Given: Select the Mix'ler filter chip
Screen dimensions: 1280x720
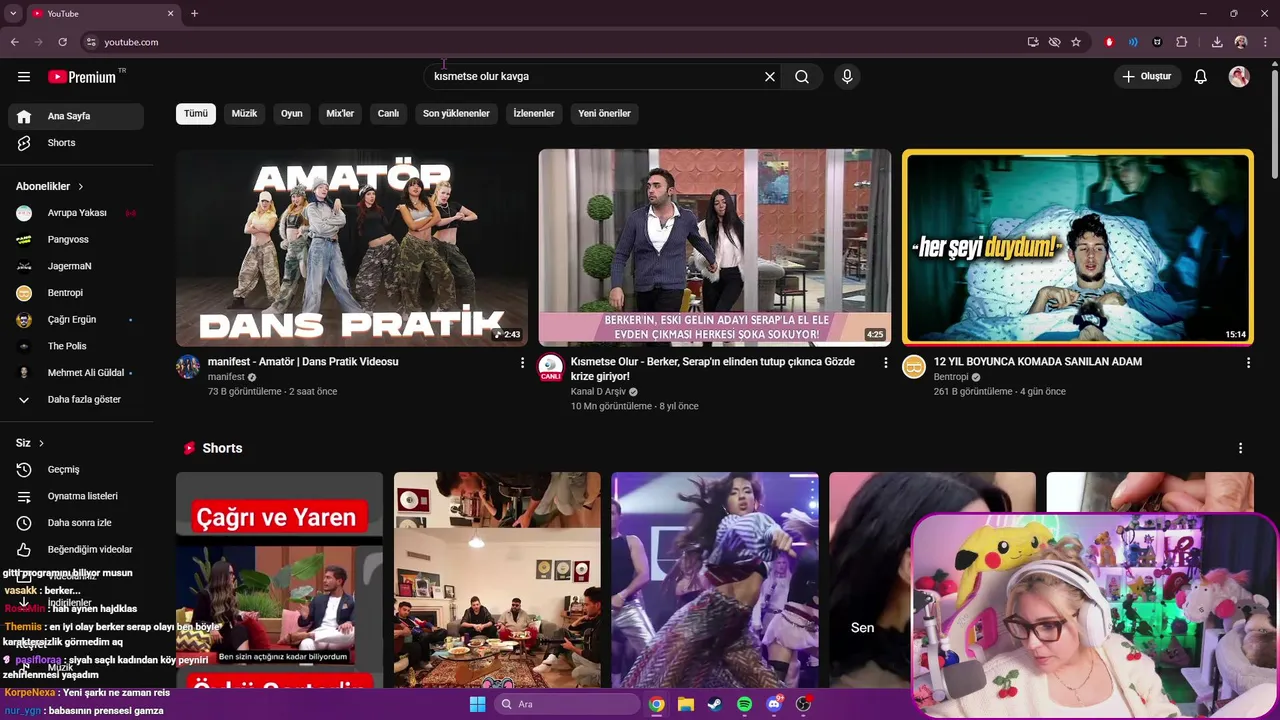Looking at the screenshot, I should 340,113.
